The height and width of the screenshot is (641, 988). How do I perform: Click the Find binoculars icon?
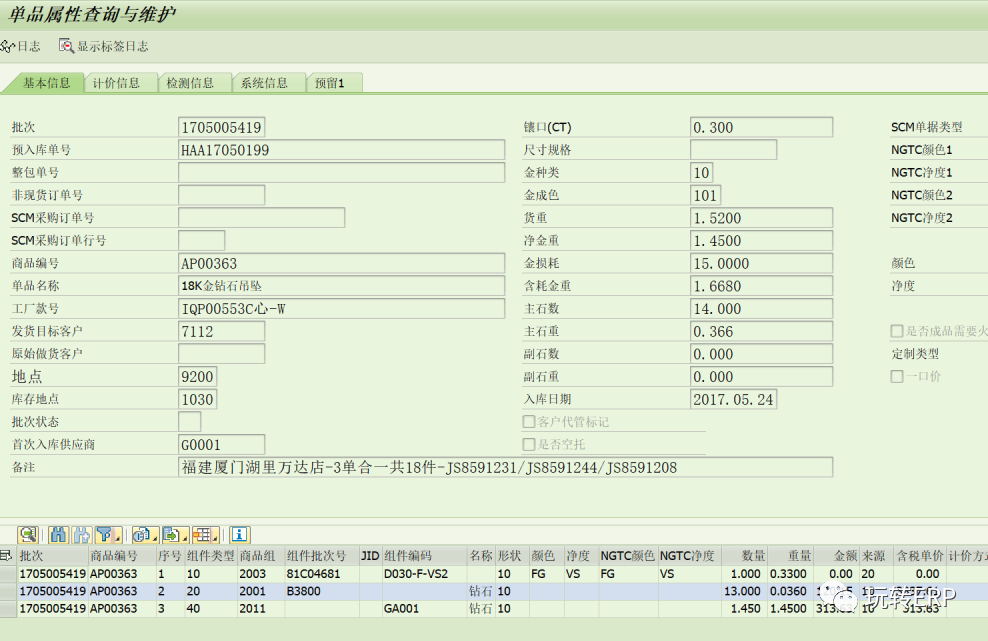pyautogui.click(x=59, y=534)
